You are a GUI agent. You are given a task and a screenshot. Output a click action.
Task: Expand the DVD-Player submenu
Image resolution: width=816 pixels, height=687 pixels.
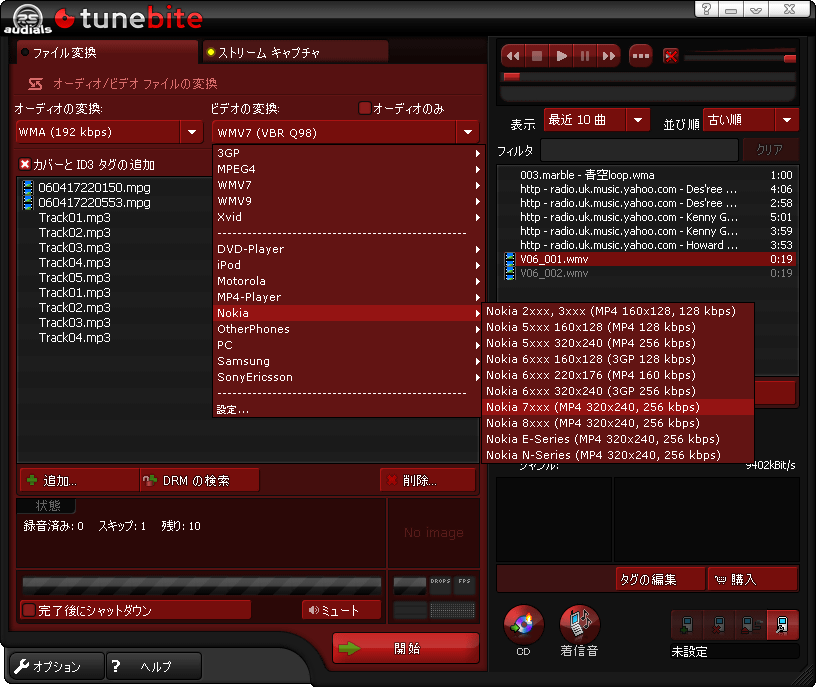[x=348, y=249]
